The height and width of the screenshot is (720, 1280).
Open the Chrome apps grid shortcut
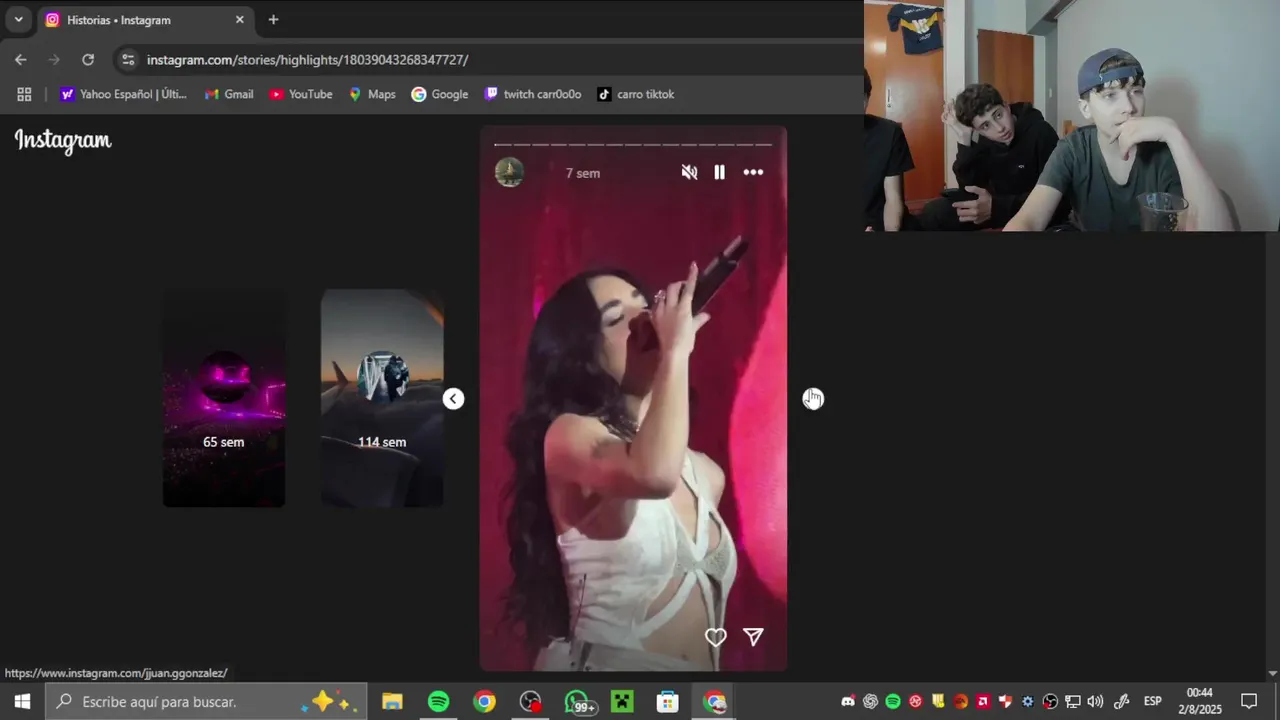pos(25,94)
